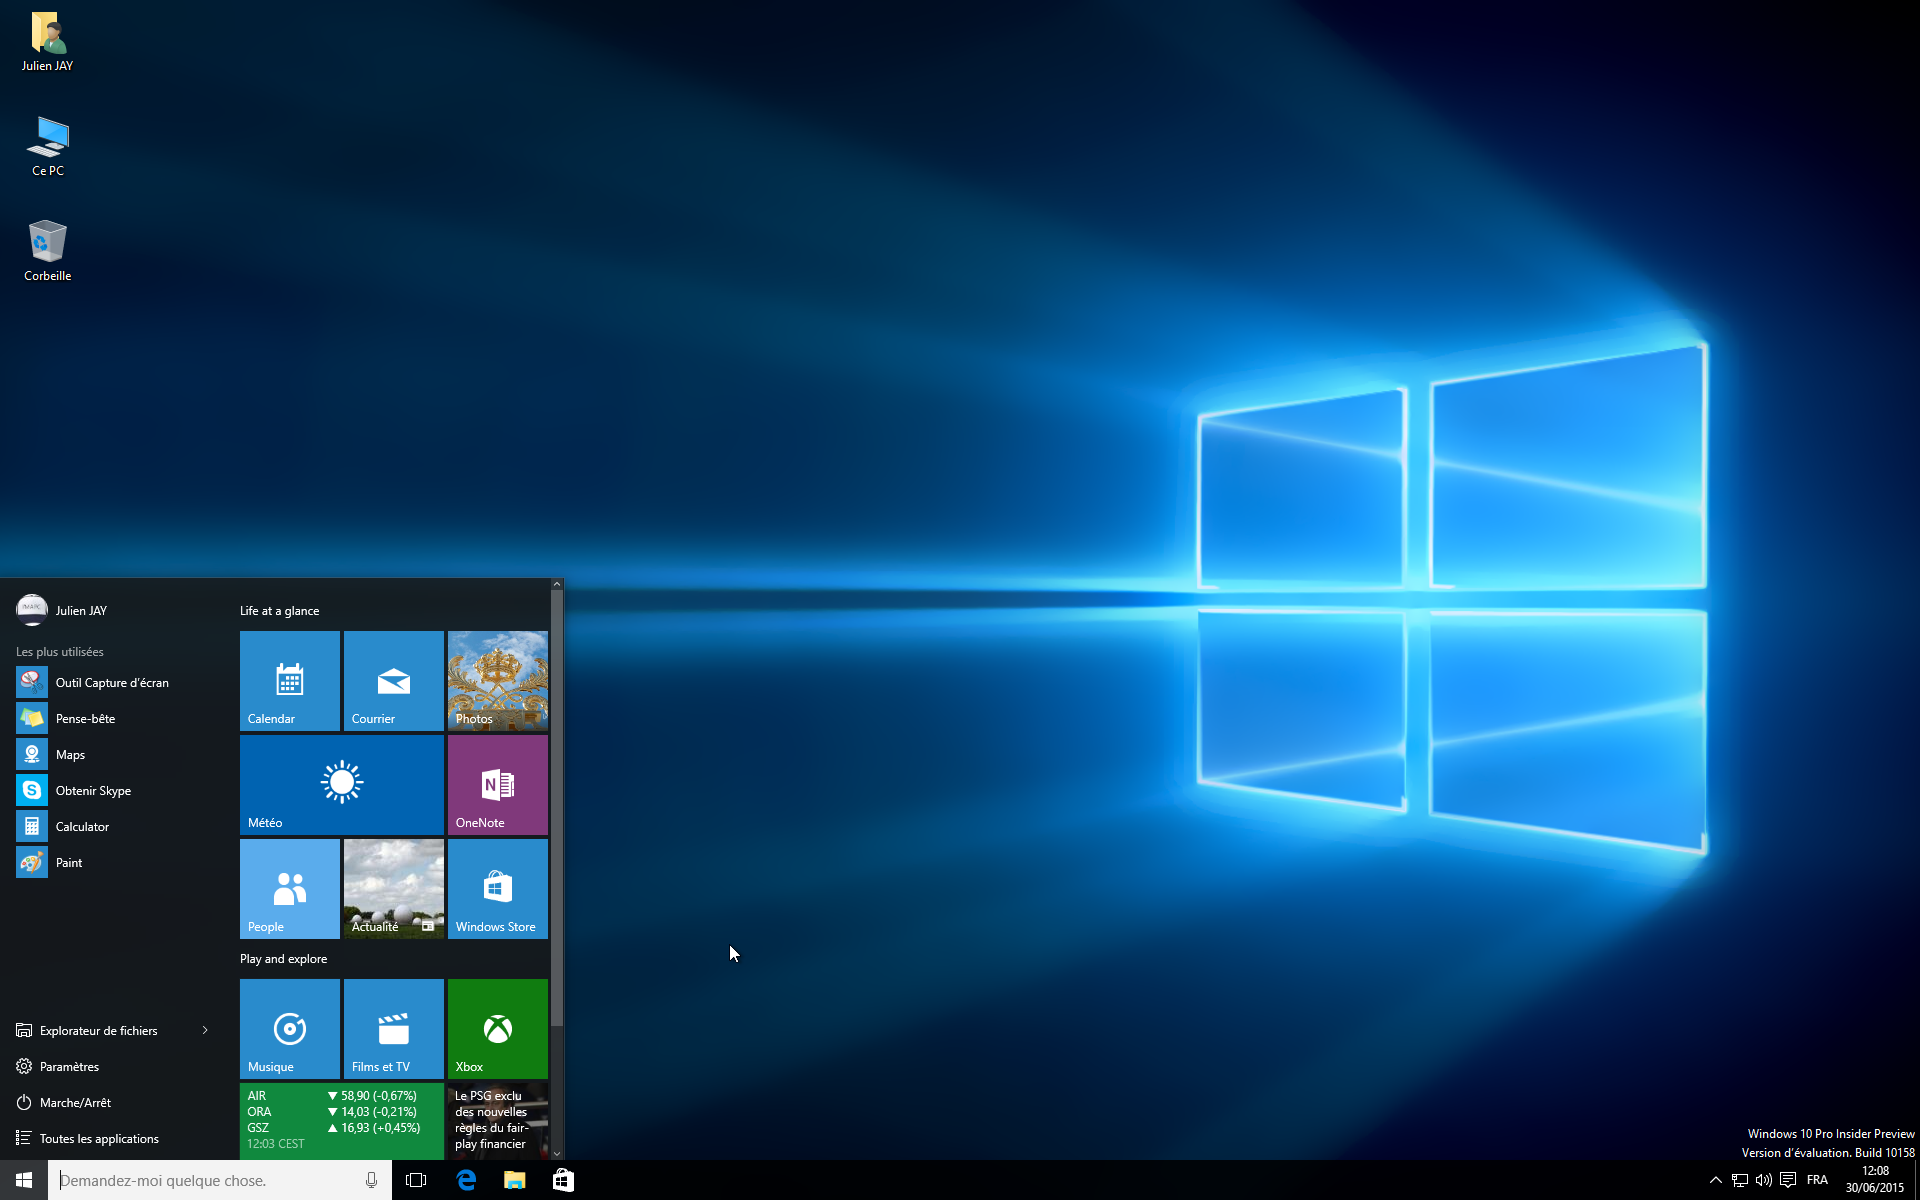Show hidden system tray icons
Screen dimensions: 1920x1200
(x=1715, y=1180)
